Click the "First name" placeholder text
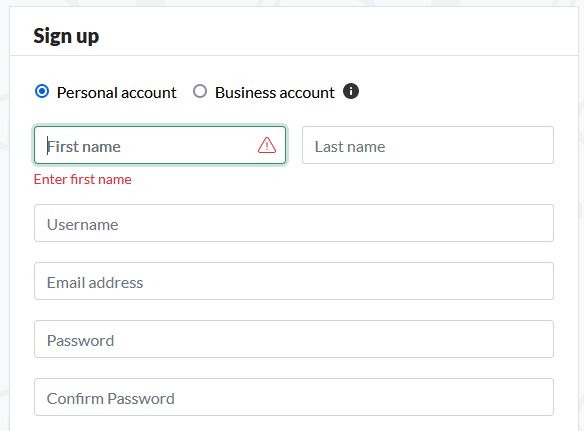 84,146
